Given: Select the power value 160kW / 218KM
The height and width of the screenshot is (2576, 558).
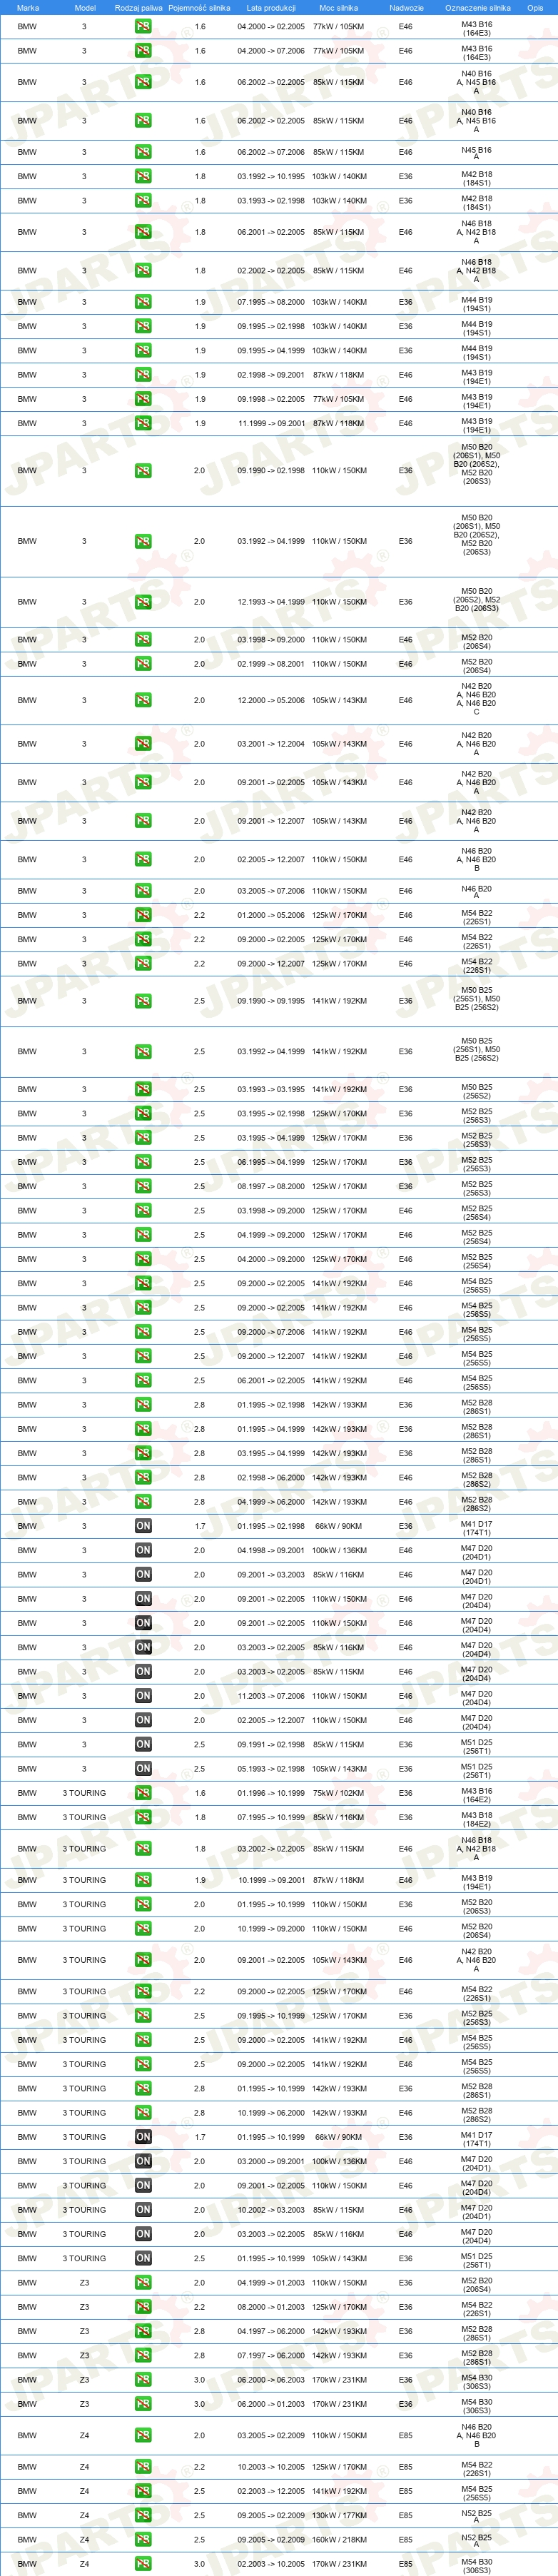Looking at the screenshot, I should click(x=339, y=2540).
